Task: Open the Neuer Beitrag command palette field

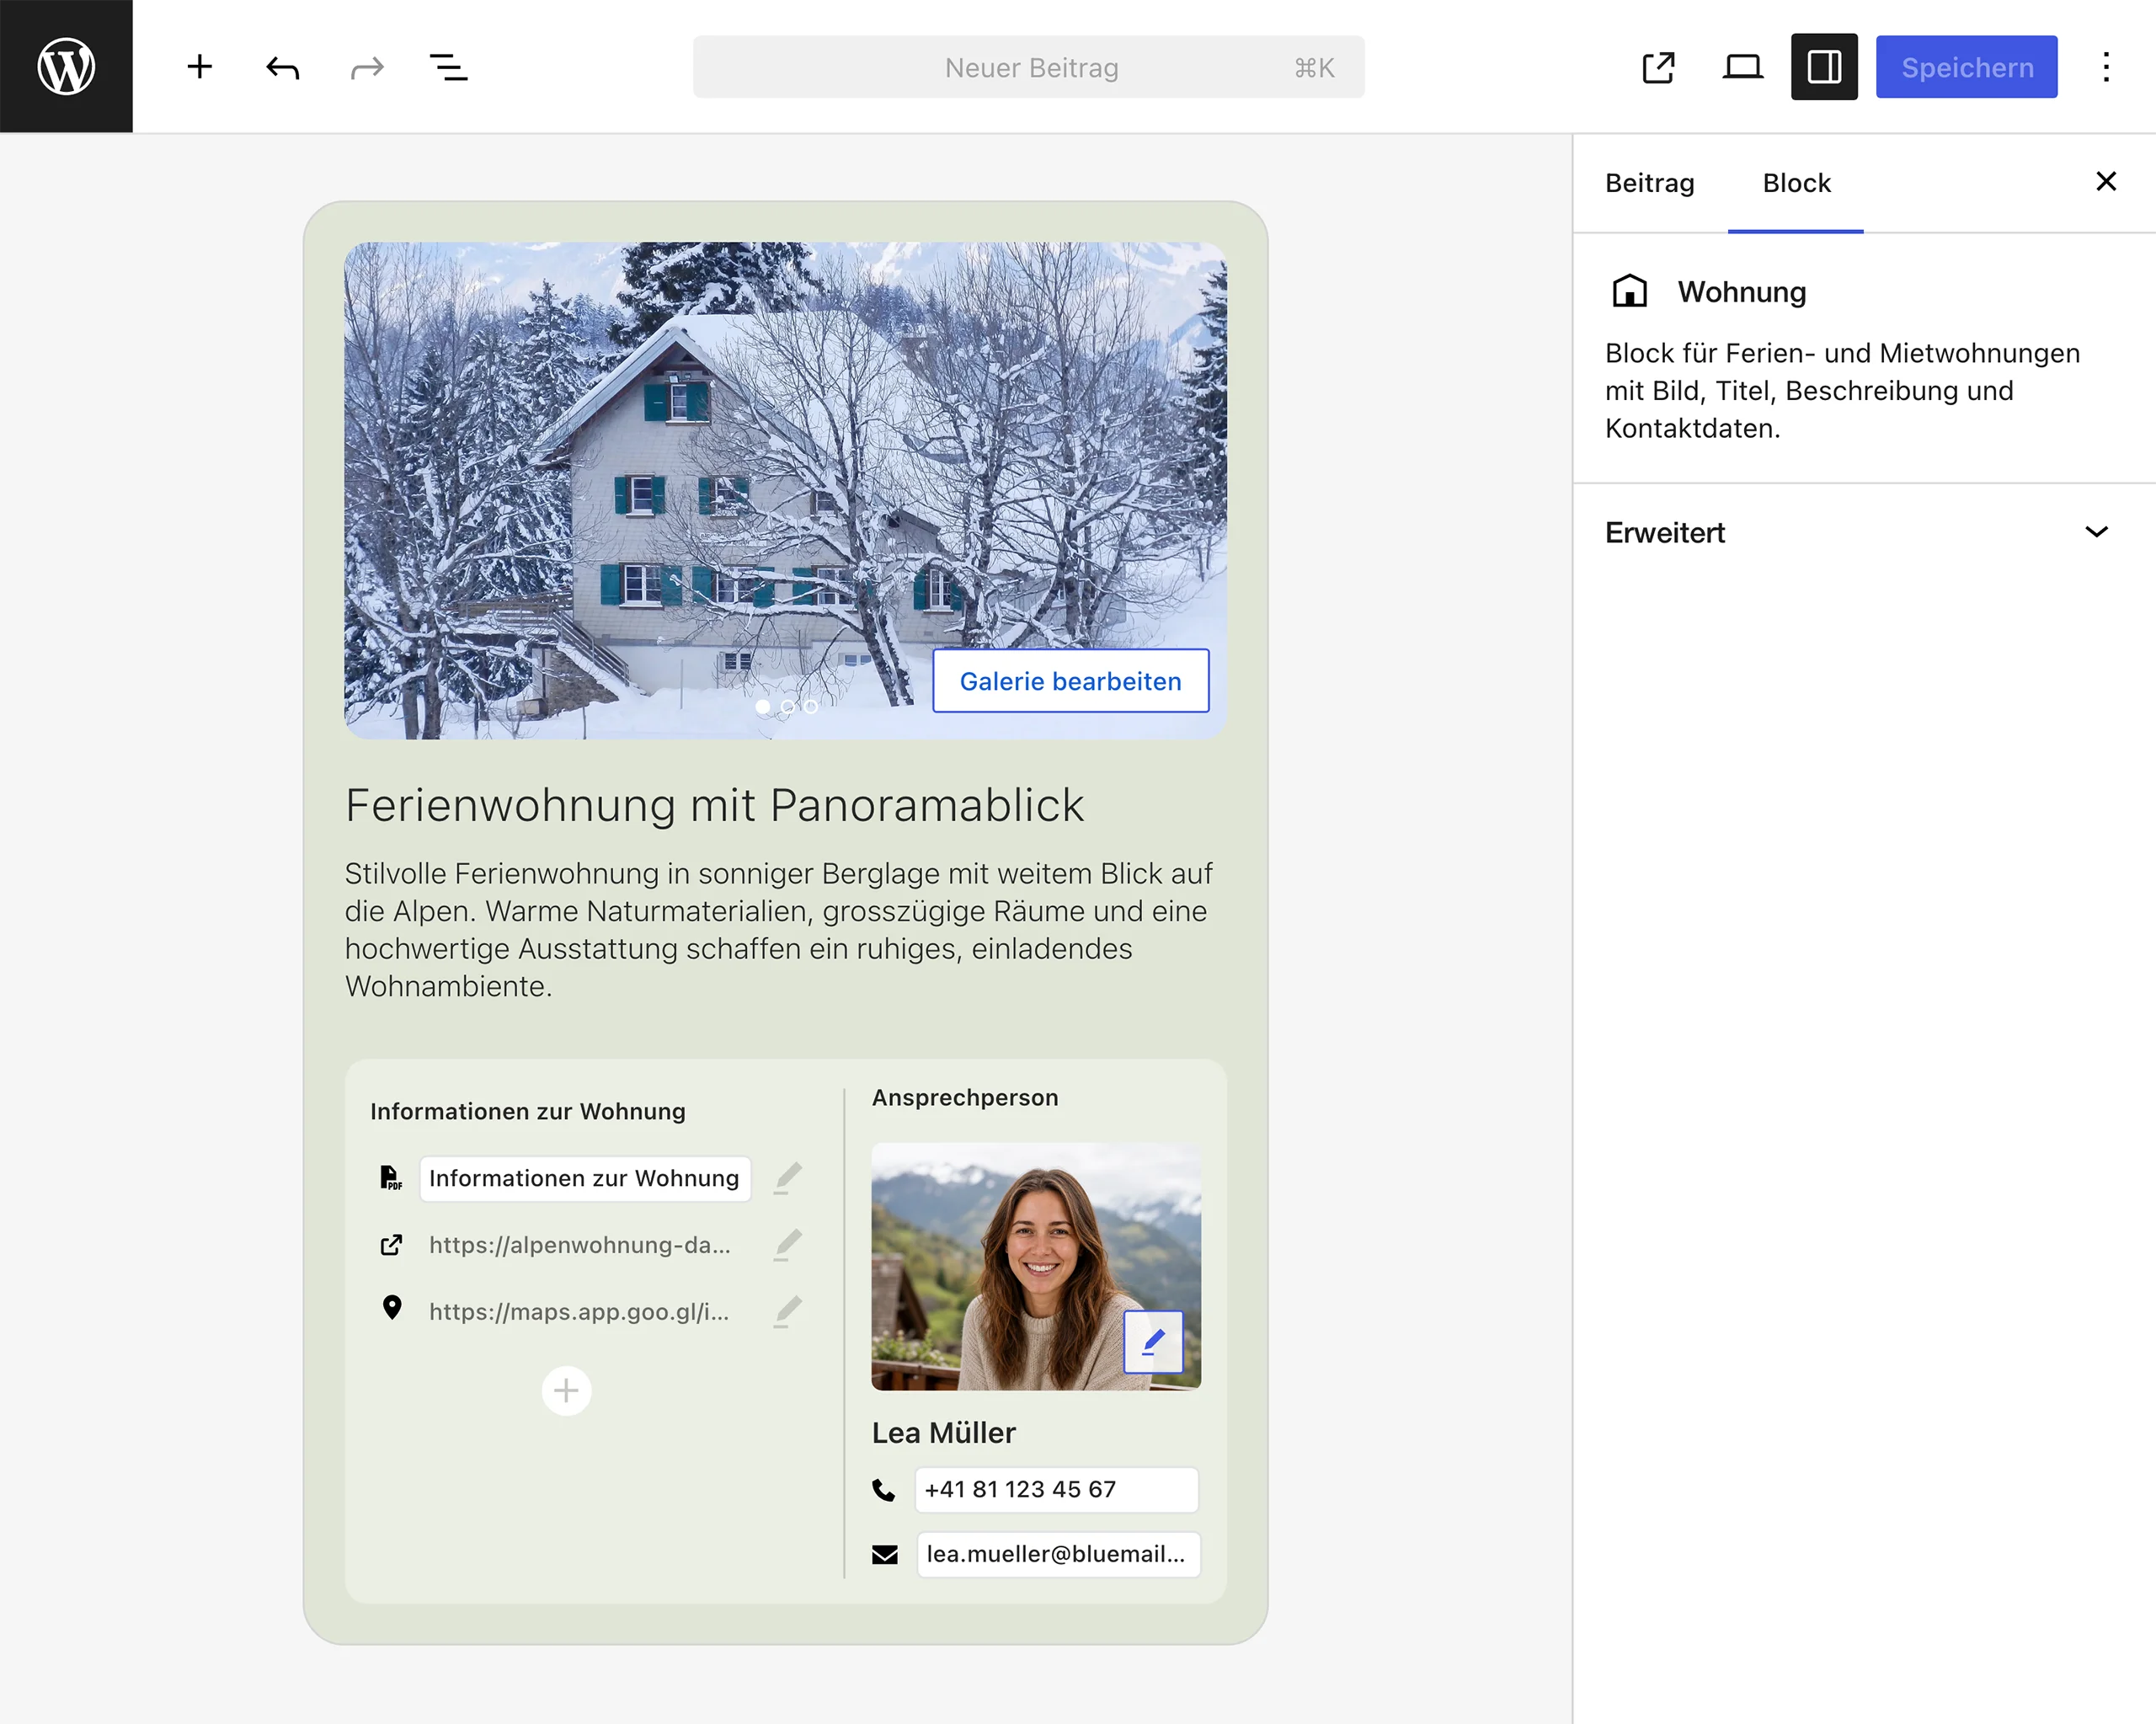Action: coord(1028,67)
